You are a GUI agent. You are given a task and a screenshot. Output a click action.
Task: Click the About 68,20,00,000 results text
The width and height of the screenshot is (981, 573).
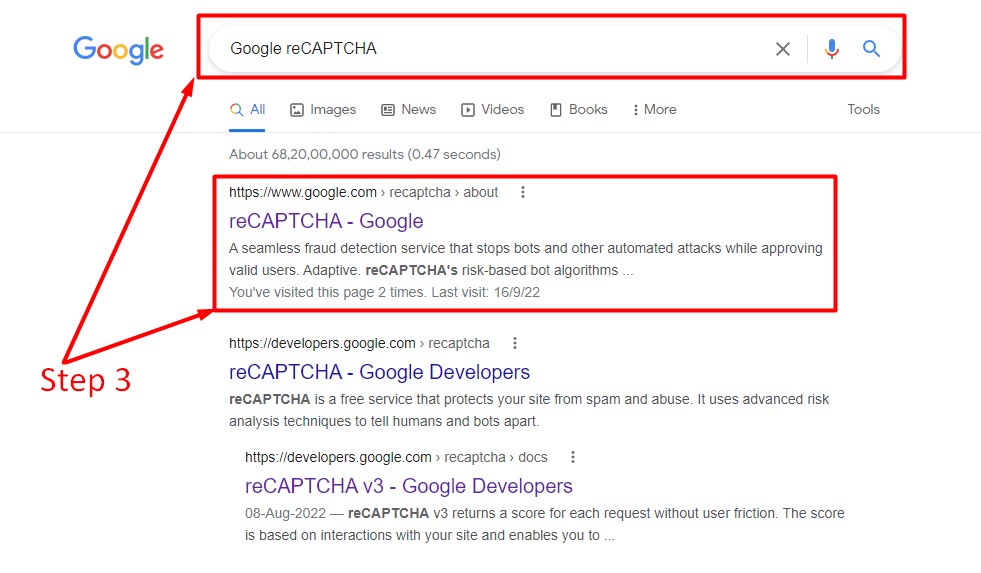pyautogui.click(x=365, y=155)
